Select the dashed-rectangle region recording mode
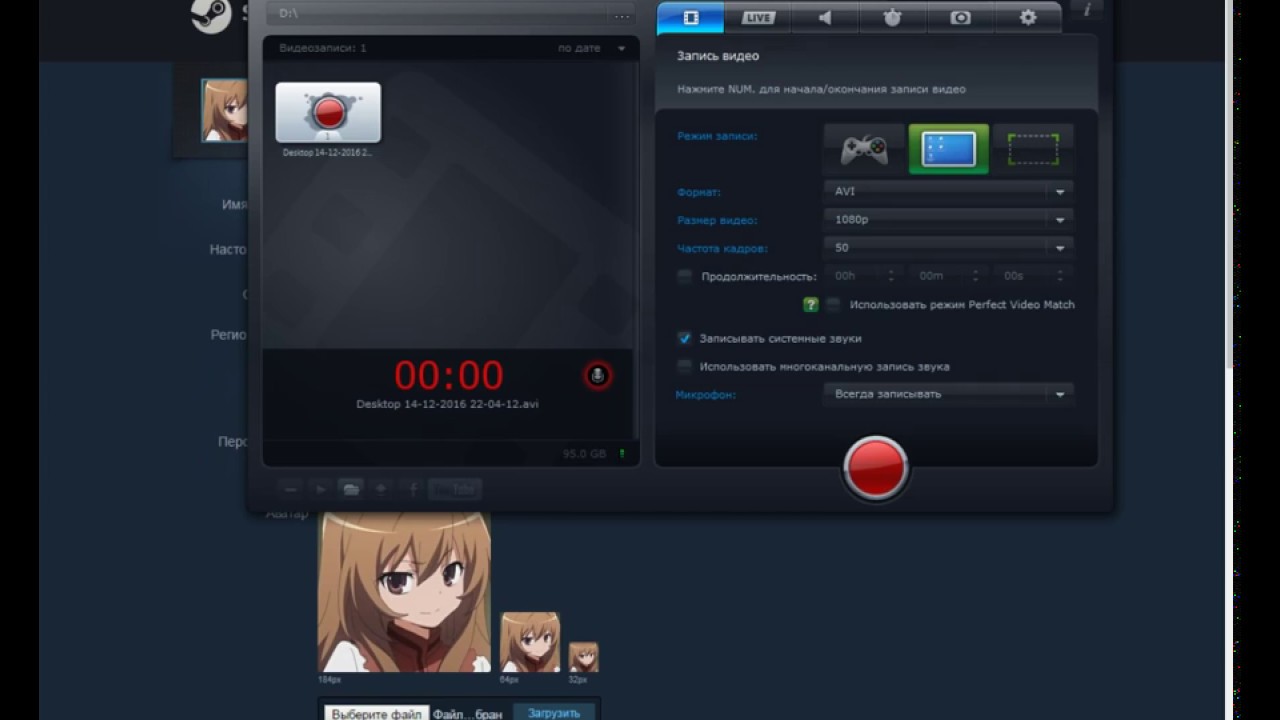This screenshot has height=720, width=1280. pos(1033,149)
